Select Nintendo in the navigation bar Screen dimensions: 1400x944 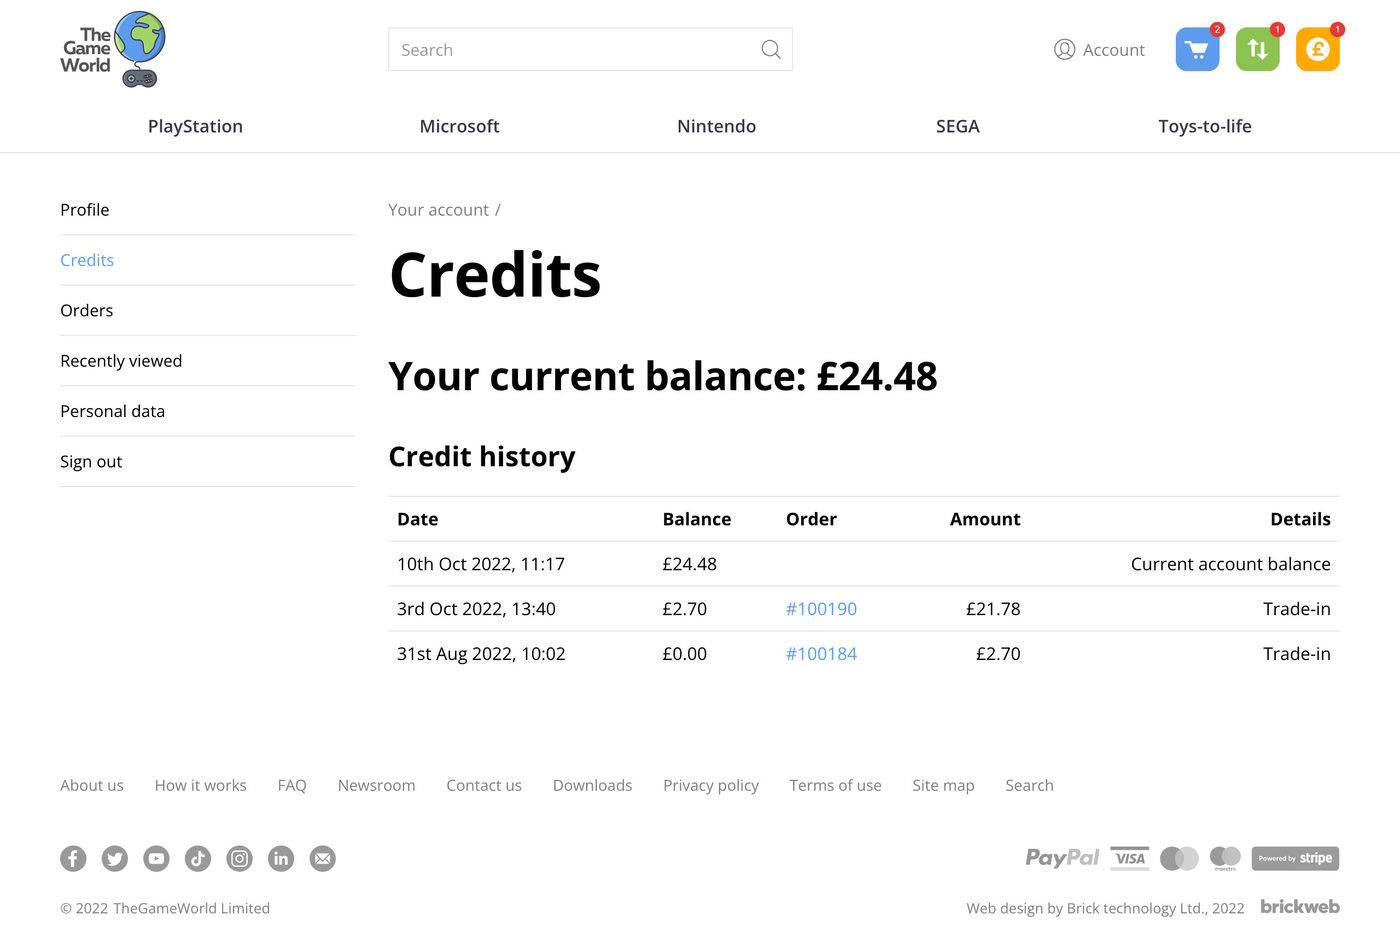[x=716, y=126]
